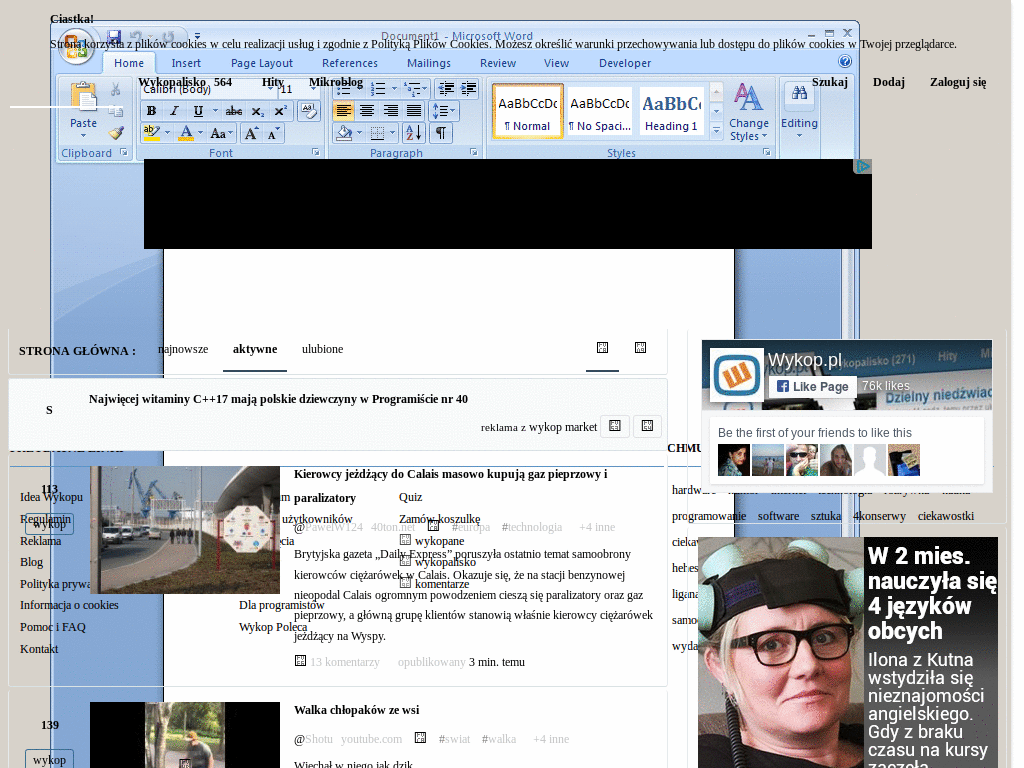Click the Increase Indent icon
1024x768 pixels.
[x=469, y=89]
